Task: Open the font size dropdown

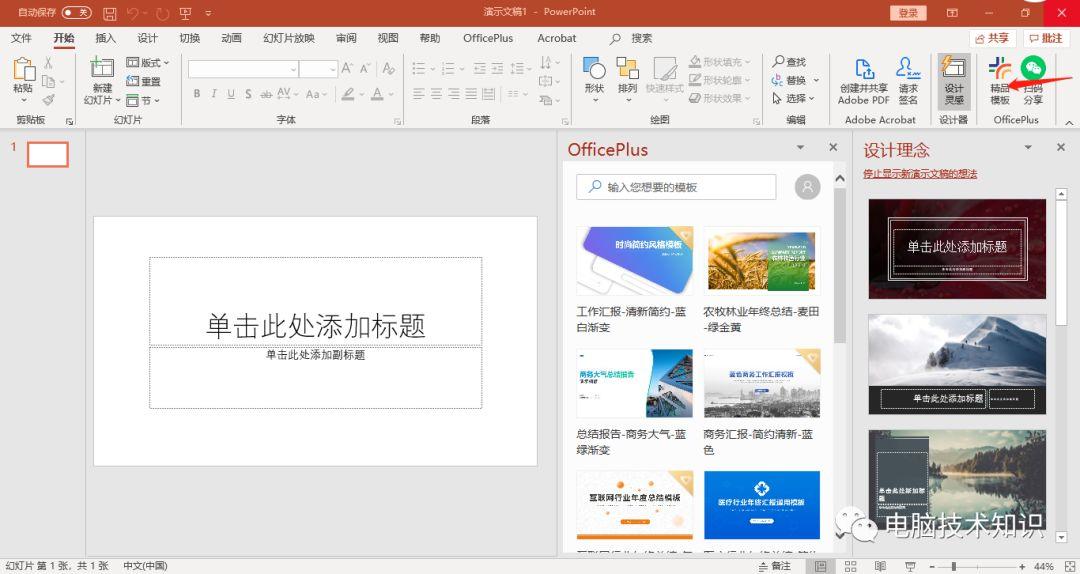Action: (x=333, y=69)
